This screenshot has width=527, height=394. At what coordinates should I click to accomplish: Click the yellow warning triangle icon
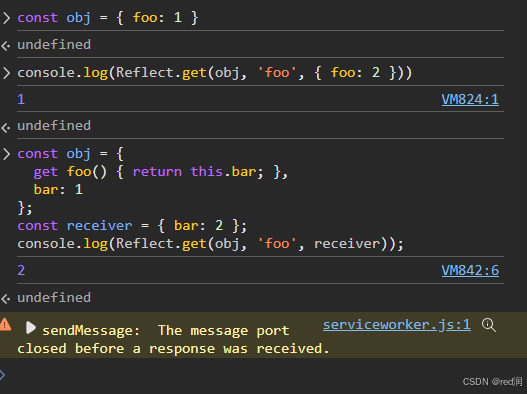(x=5, y=325)
